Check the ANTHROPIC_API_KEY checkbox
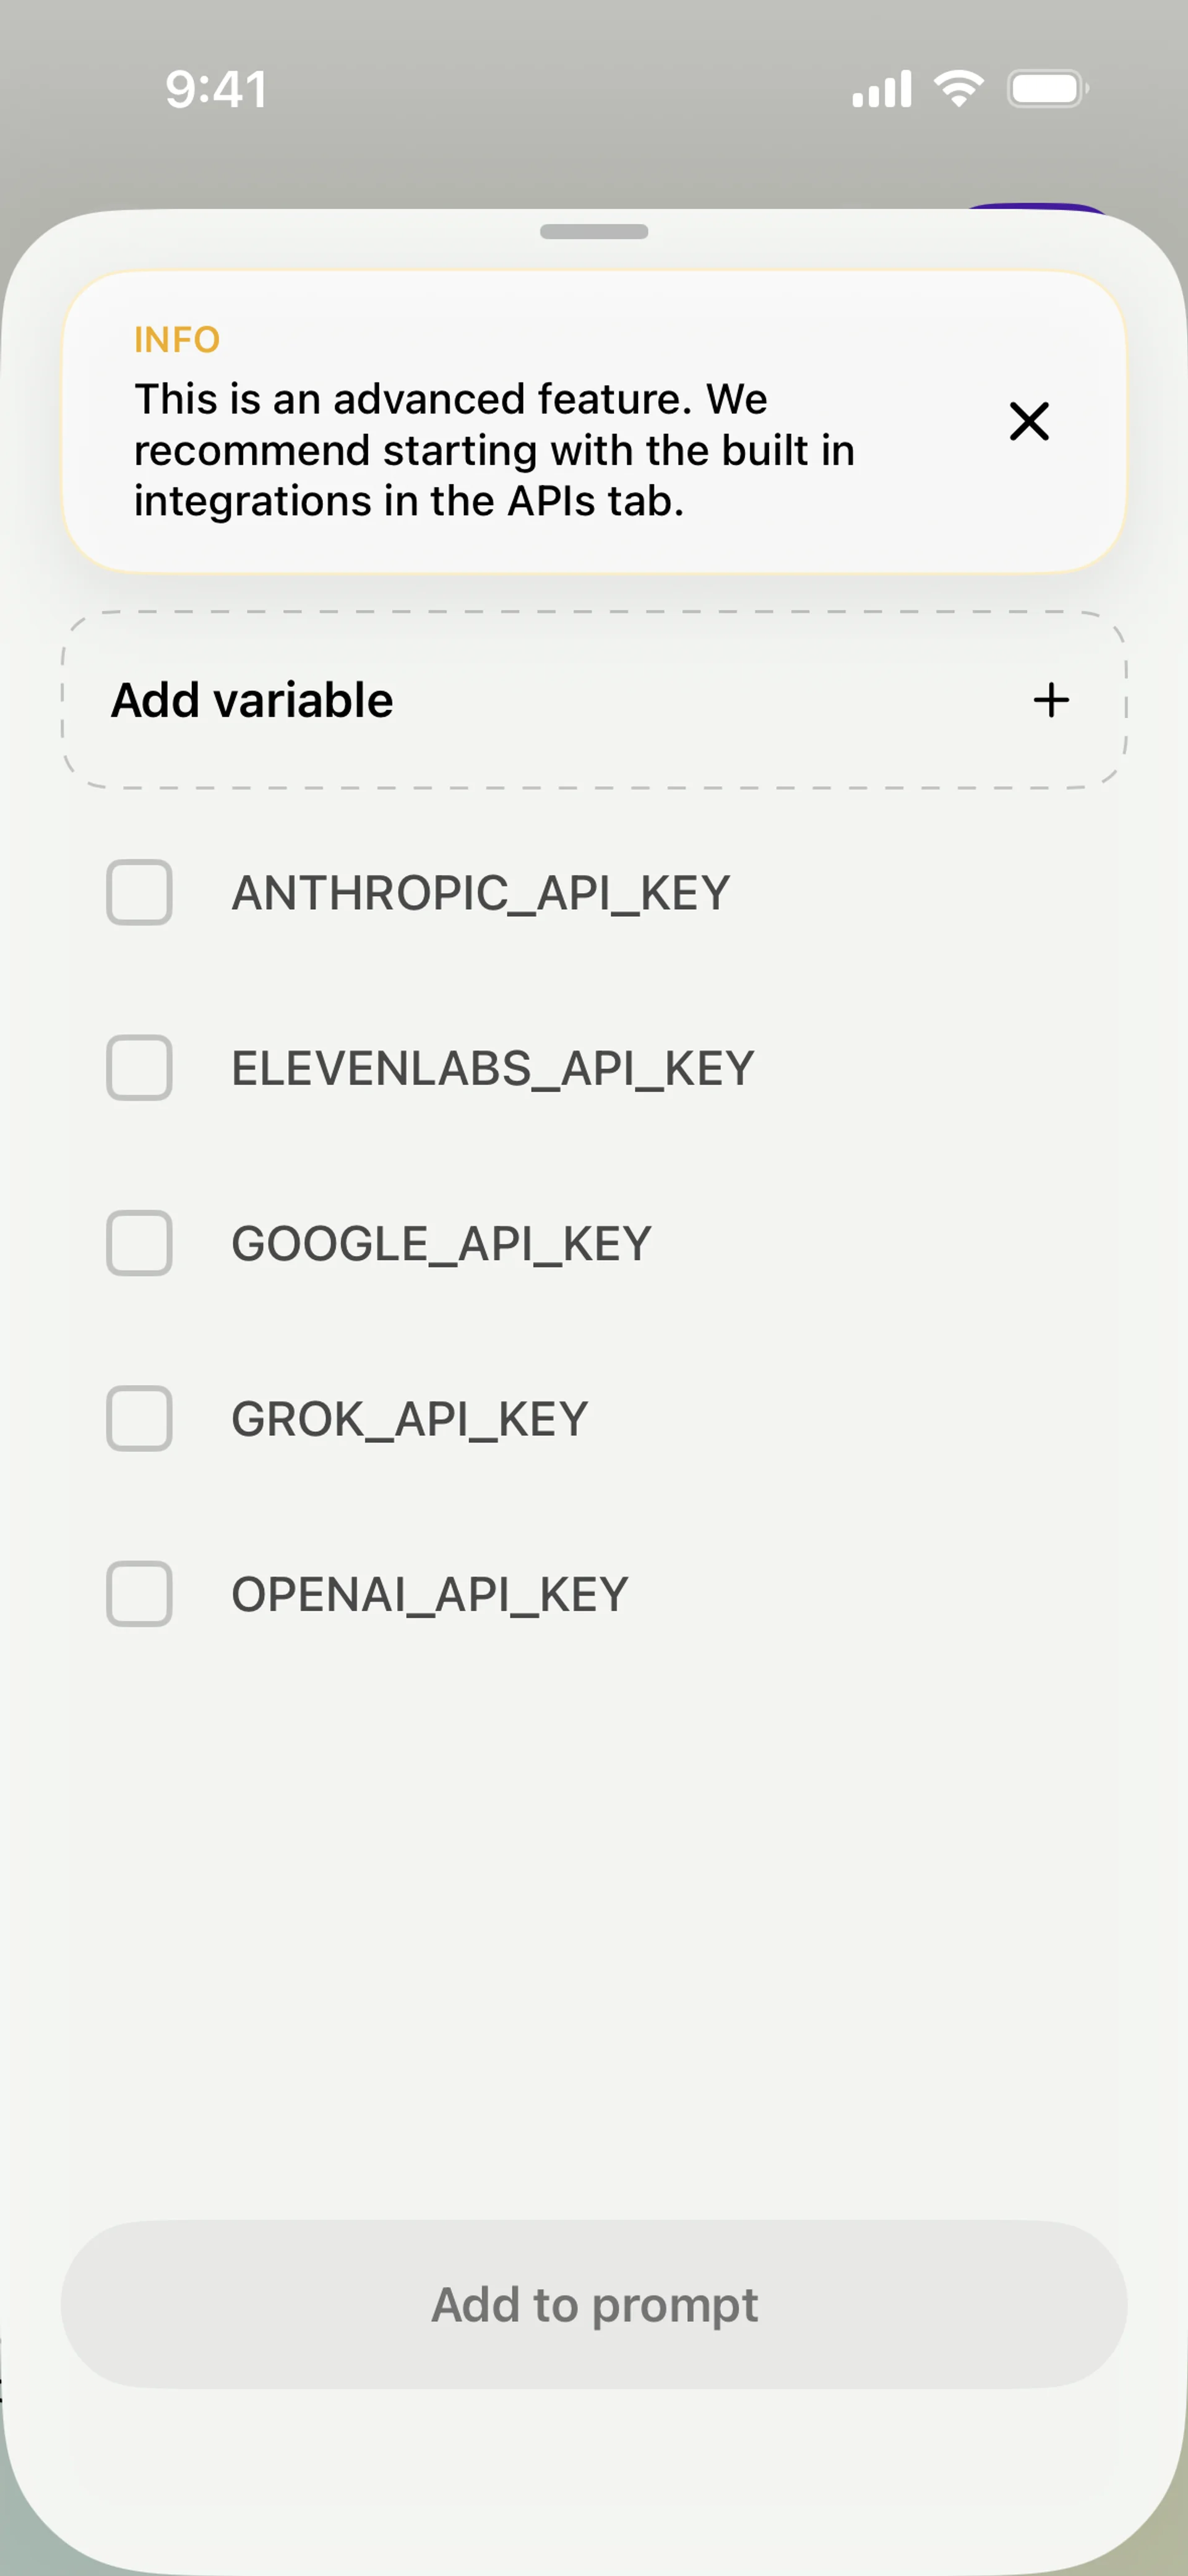Image resolution: width=1188 pixels, height=2576 pixels. [x=139, y=892]
